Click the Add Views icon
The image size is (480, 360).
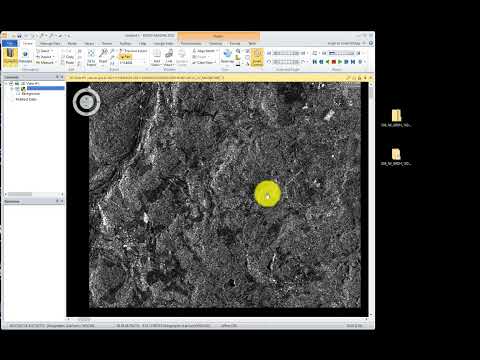(x=156, y=57)
